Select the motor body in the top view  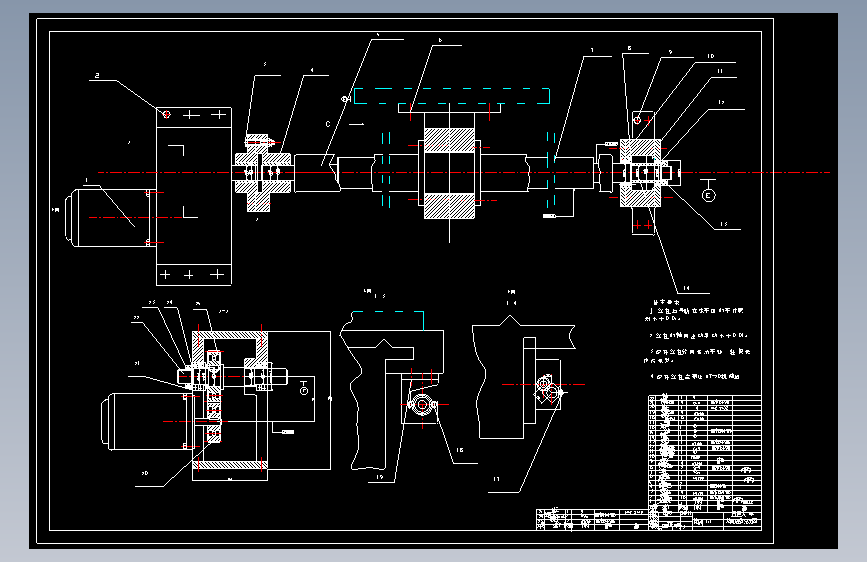click(x=110, y=217)
